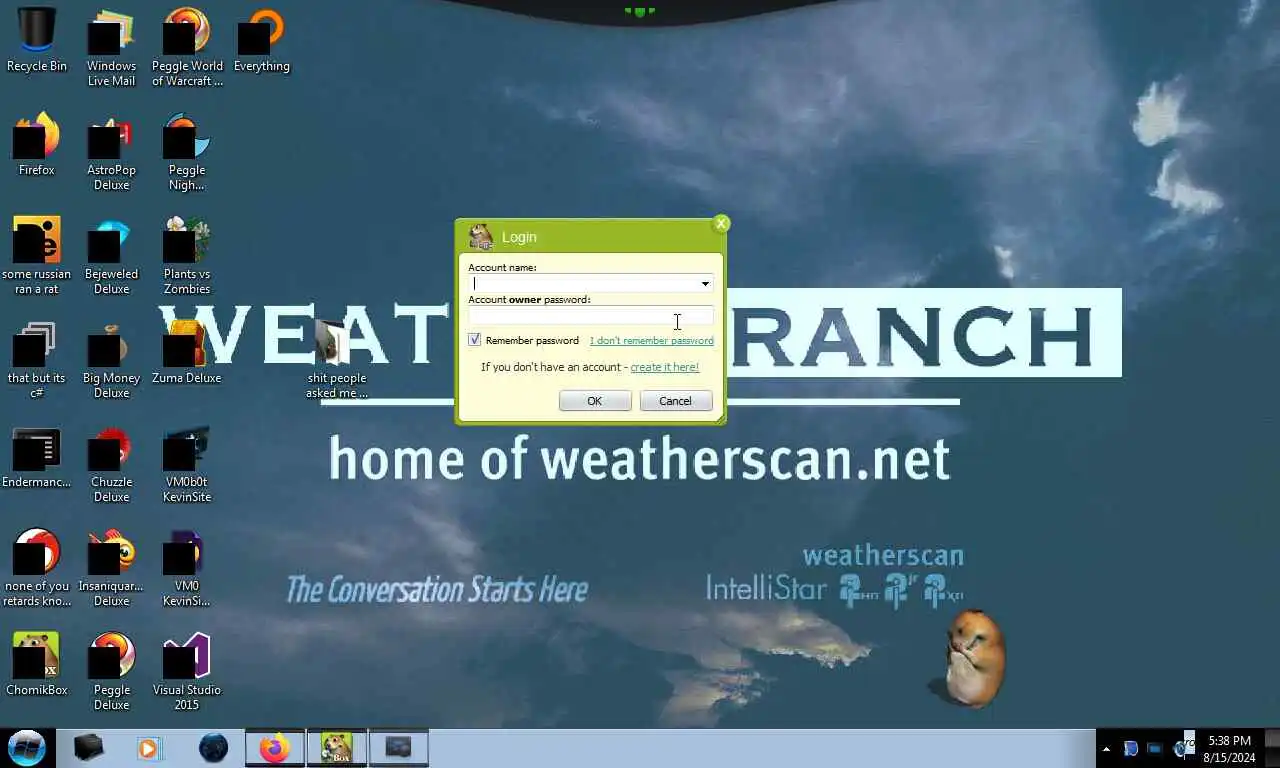Screen dimensions: 1280x768
Task: Click the OK button in Login
Action: tap(595, 401)
